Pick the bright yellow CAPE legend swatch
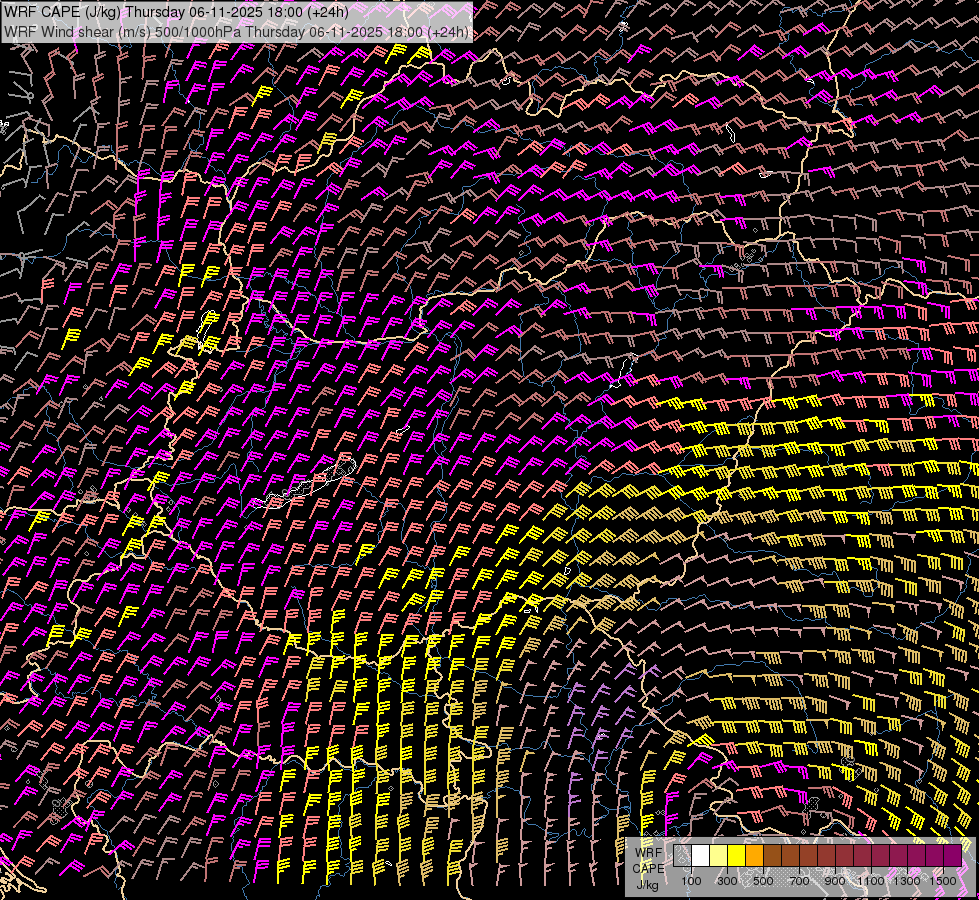 736,856
